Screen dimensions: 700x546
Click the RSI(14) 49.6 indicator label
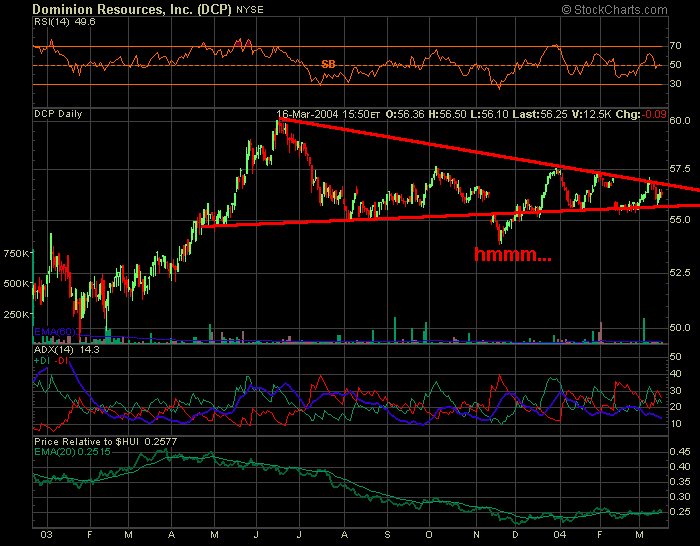pyautogui.click(x=65, y=22)
